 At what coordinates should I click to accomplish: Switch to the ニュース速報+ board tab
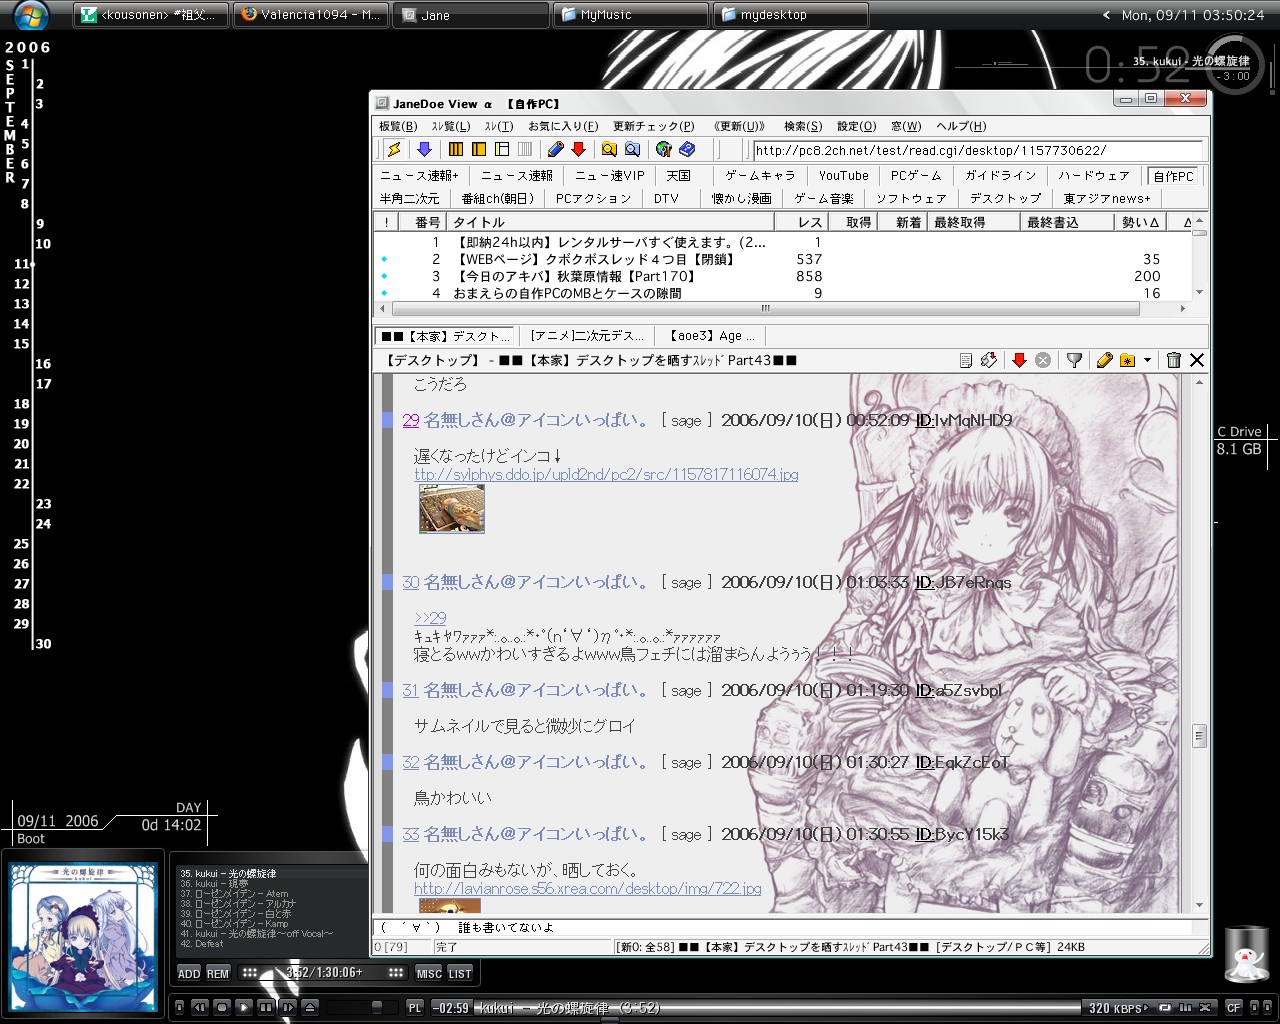click(419, 175)
